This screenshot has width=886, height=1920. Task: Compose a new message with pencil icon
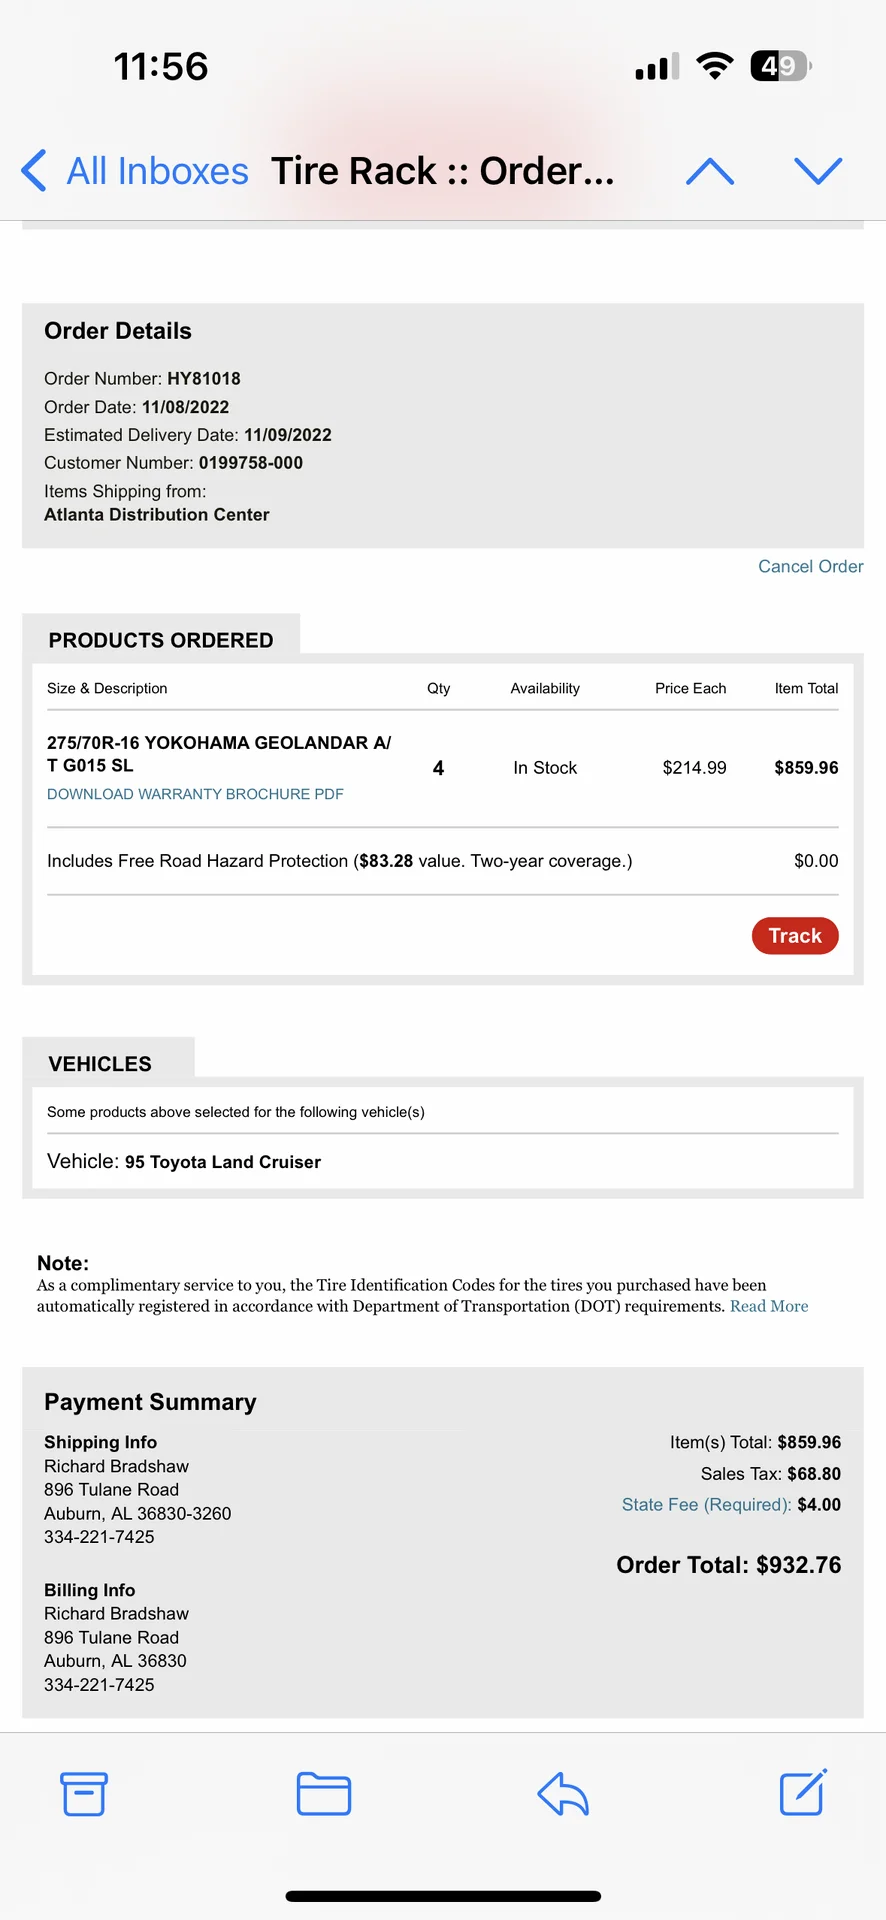(x=803, y=1791)
